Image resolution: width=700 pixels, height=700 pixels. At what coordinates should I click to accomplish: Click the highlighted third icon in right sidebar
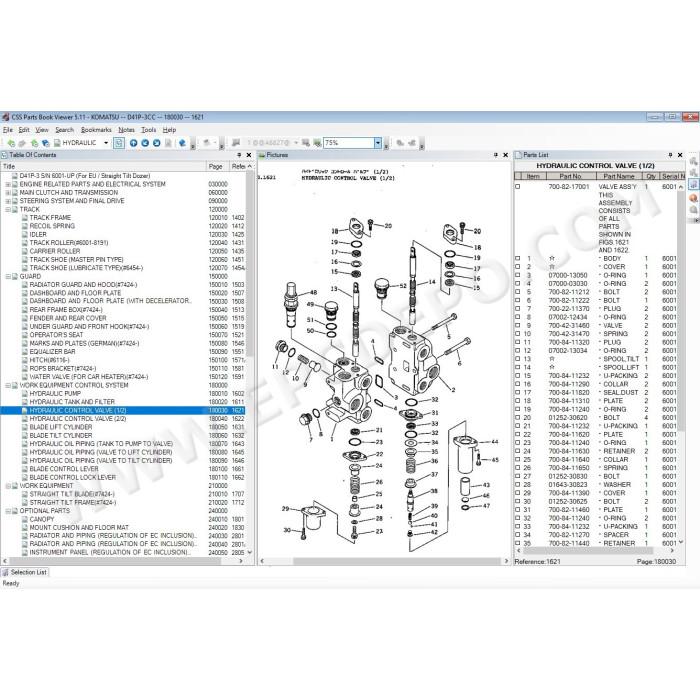tap(693, 184)
